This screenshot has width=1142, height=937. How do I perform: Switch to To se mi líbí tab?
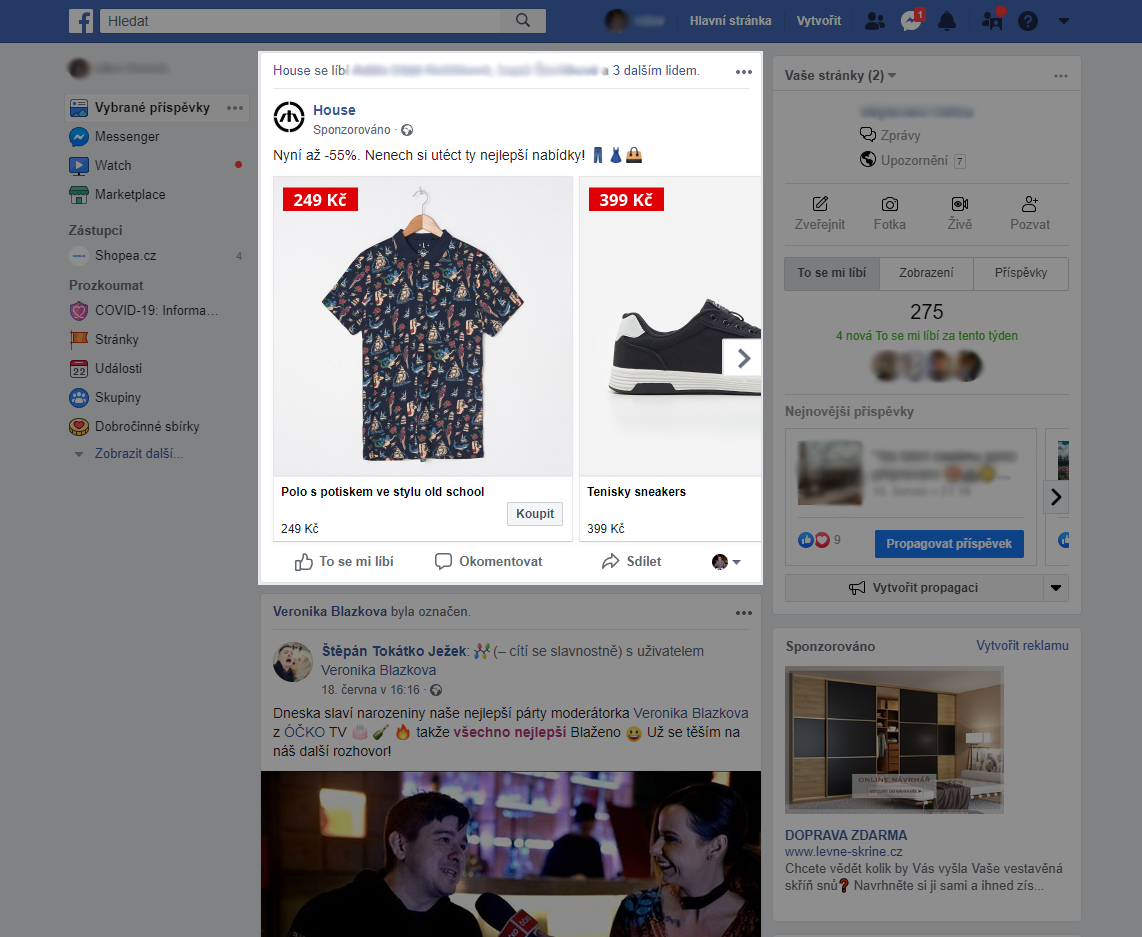832,273
